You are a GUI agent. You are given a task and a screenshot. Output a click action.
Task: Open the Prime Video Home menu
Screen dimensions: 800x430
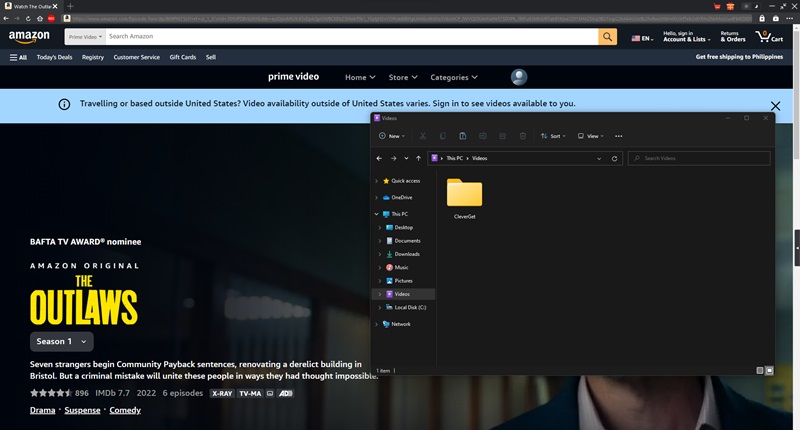point(360,78)
